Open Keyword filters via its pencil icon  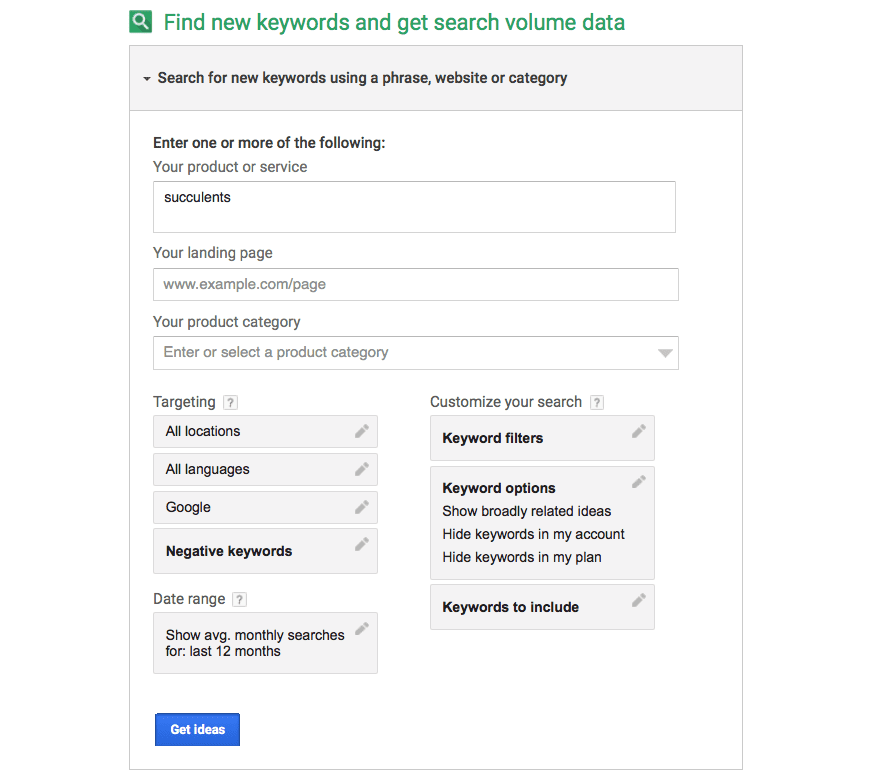(639, 431)
